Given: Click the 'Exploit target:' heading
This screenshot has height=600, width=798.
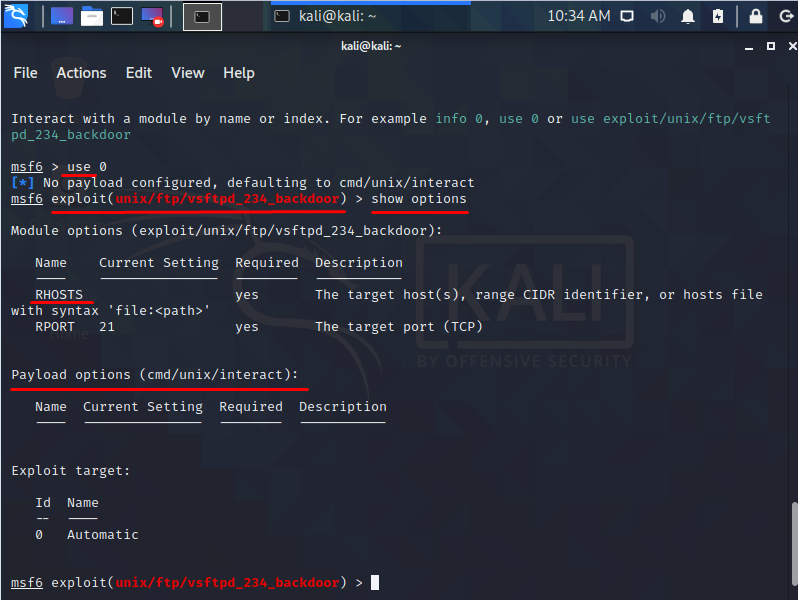Looking at the screenshot, I should pos(71,471).
